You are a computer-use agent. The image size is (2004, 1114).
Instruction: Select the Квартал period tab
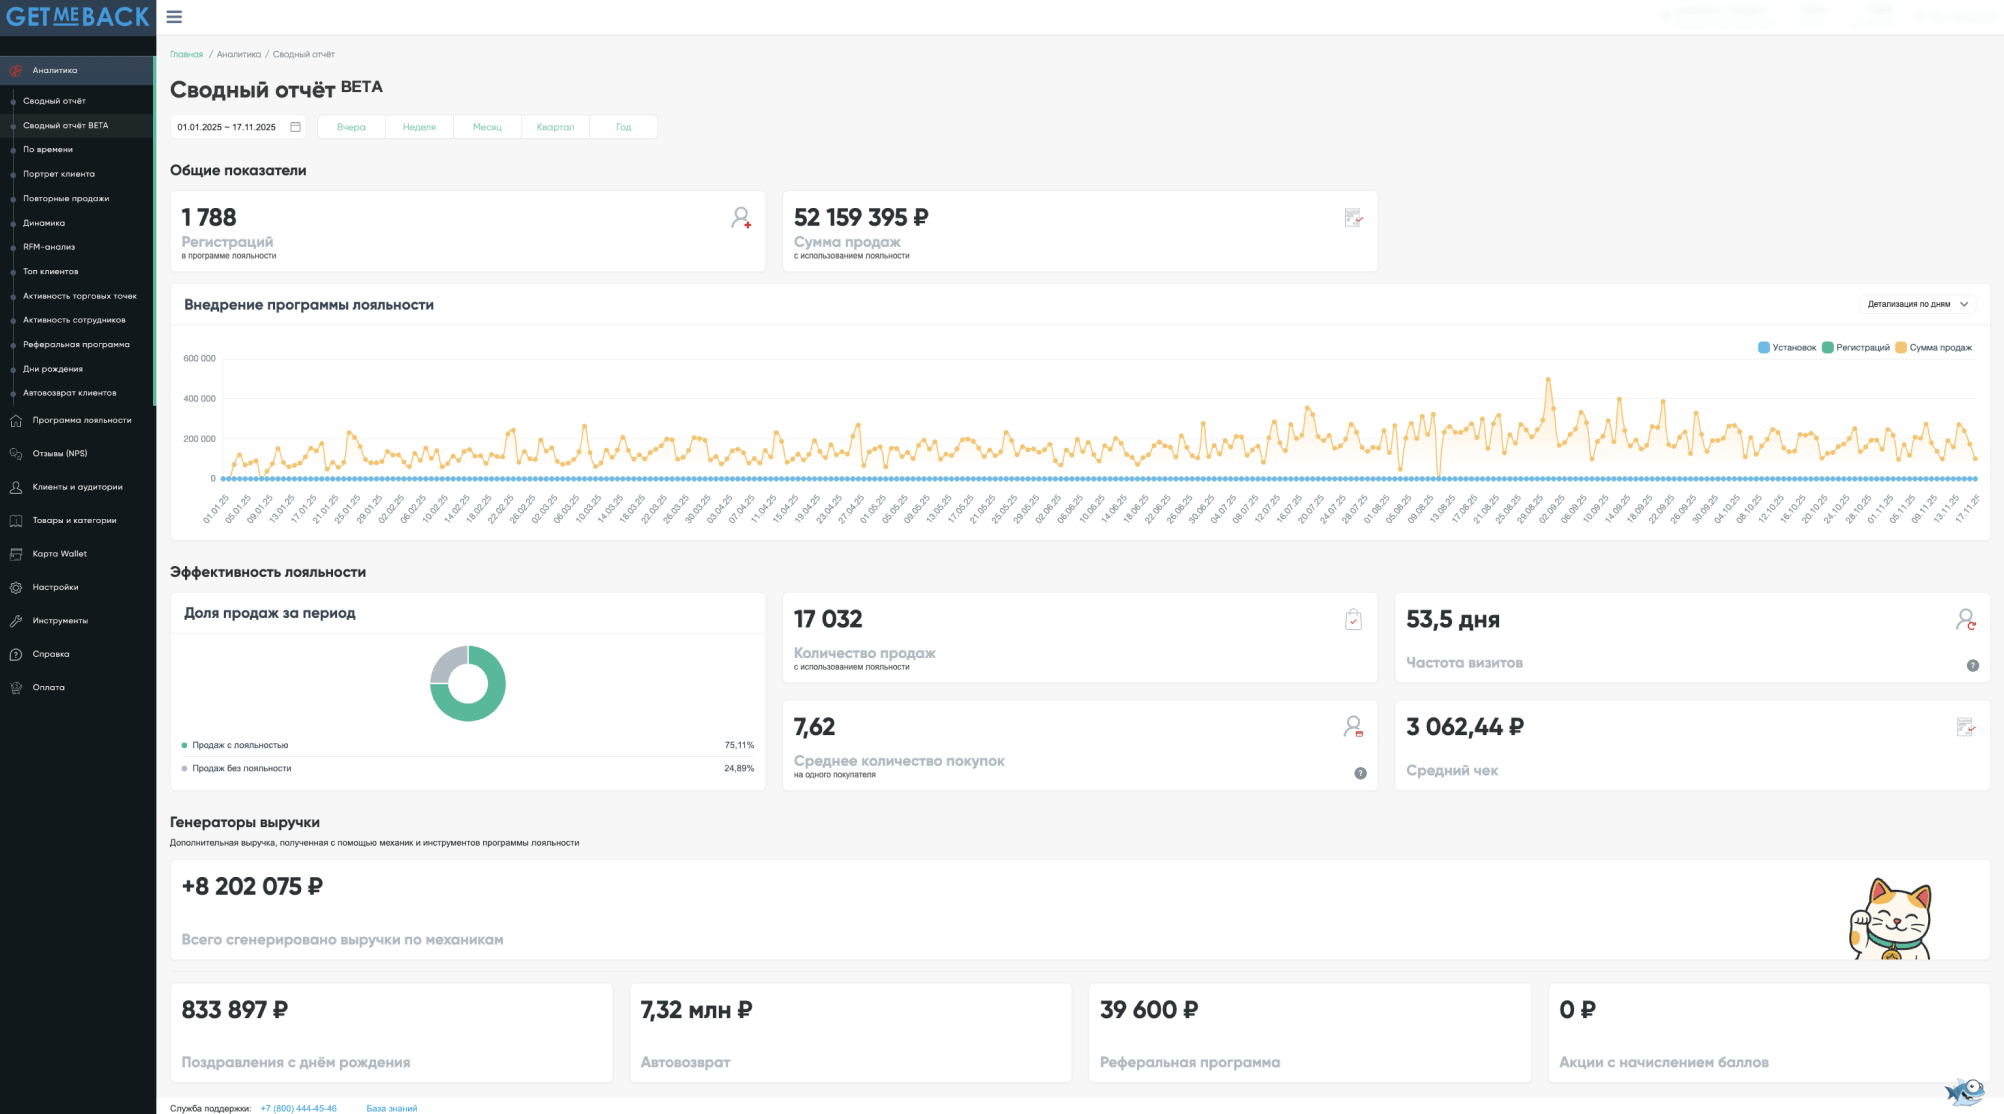pos(555,127)
